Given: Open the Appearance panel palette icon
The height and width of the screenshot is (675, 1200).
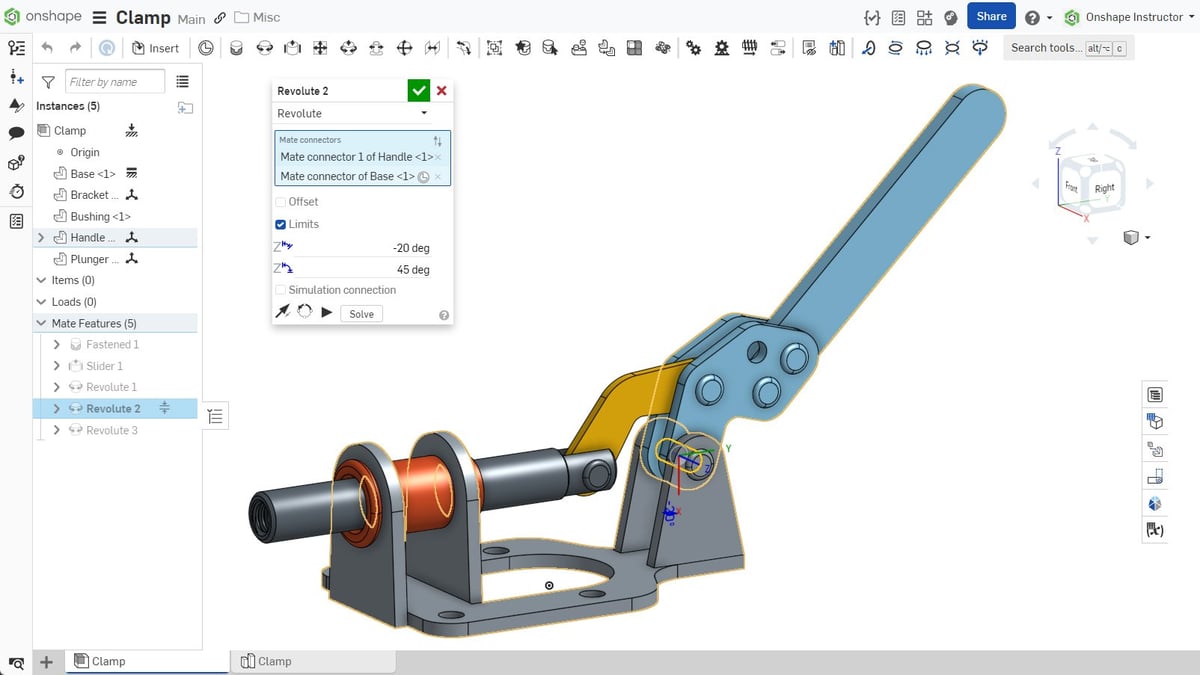Looking at the screenshot, I should pos(1155,504).
